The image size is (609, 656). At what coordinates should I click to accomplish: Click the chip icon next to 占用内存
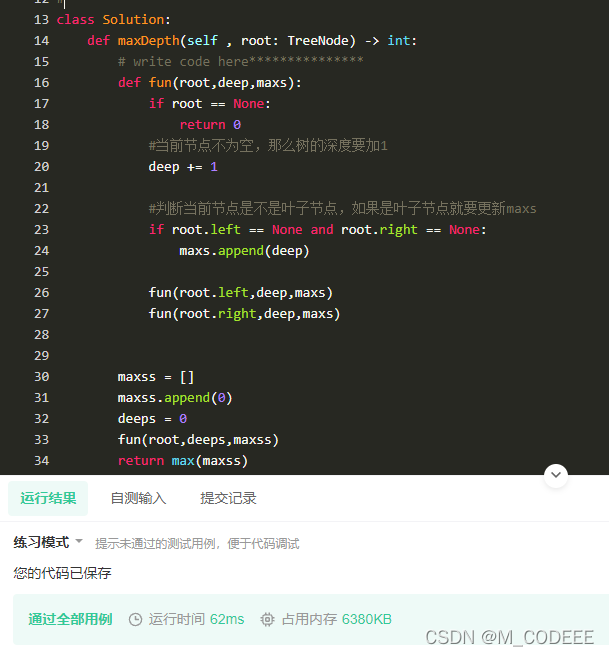(267, 619)
